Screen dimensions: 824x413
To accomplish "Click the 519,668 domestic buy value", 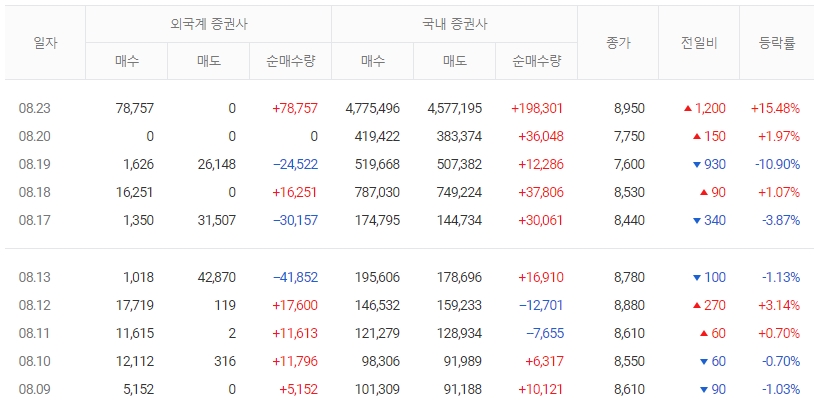I will (377, 164).
